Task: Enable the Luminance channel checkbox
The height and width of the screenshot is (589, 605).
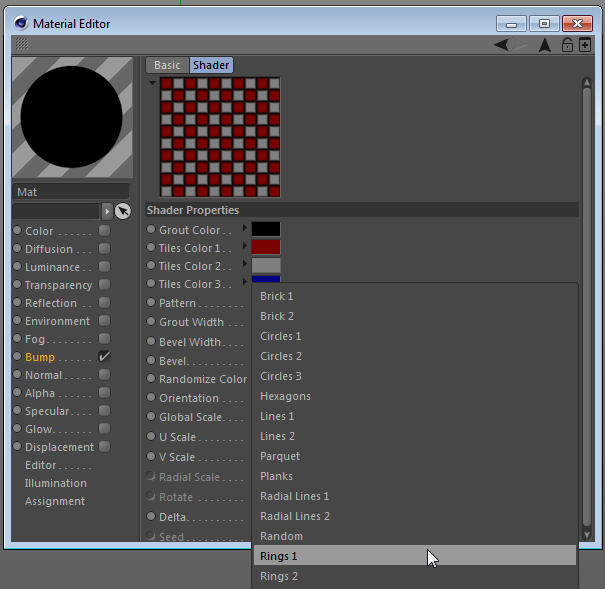Action: point(104,267)
